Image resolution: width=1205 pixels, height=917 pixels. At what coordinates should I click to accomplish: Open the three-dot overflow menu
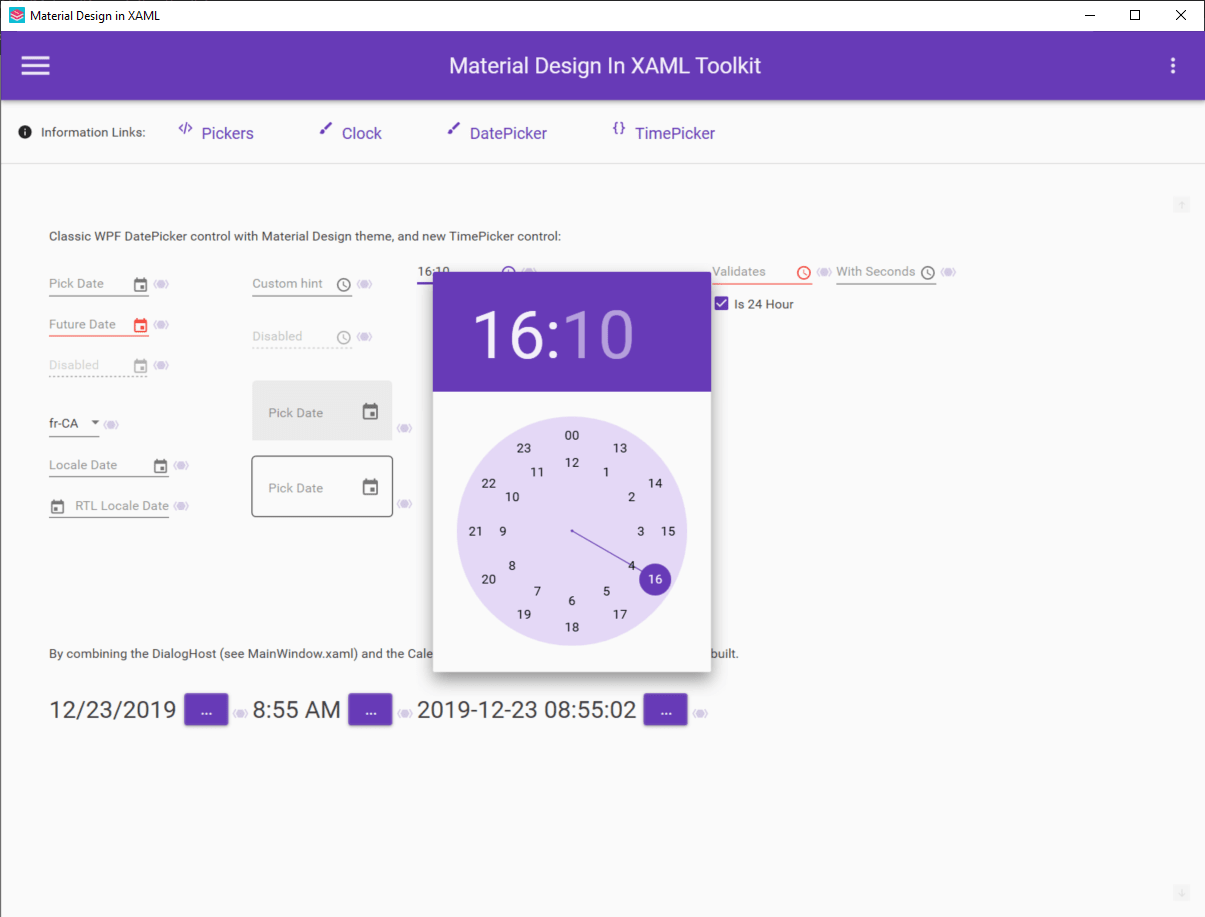click(1173, 66)
